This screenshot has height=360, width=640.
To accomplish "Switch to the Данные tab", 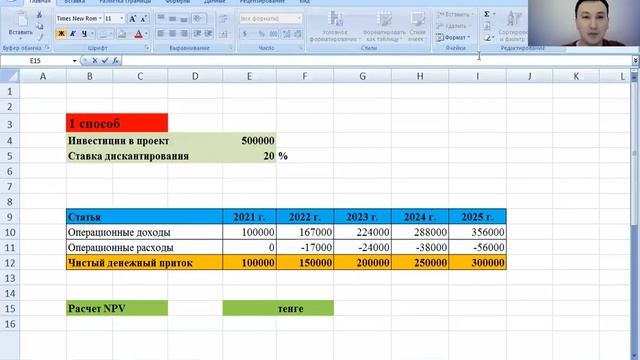I will click(215, 2).
